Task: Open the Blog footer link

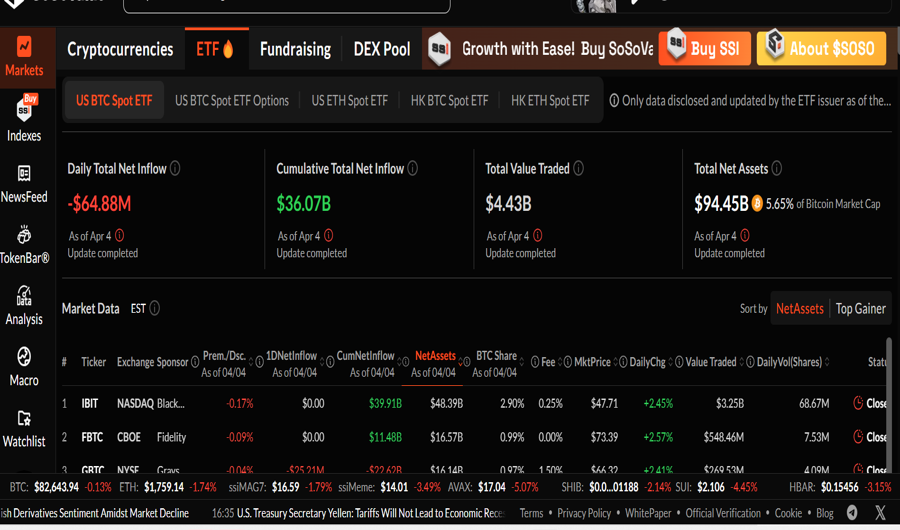Action: pos(825,513)
